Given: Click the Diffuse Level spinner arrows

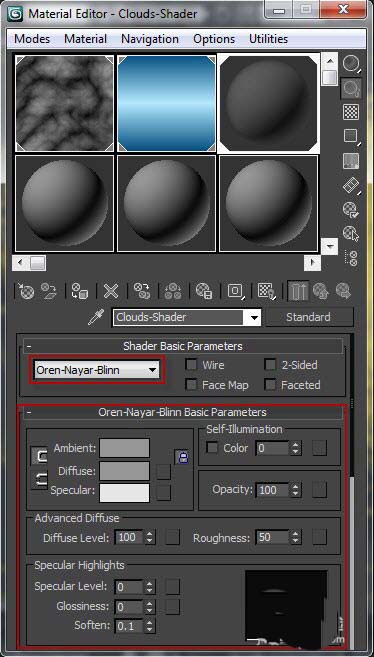Looking at the screenshot, I should (150, 538).
